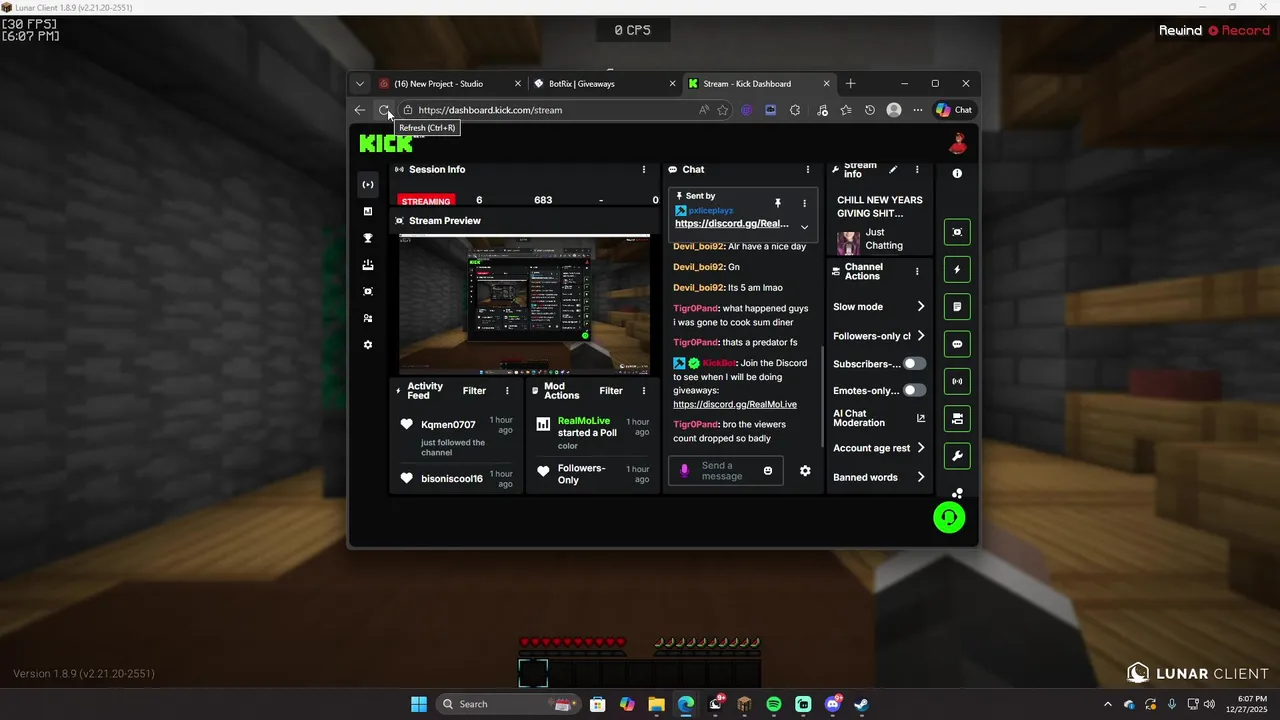Select Stream - Kick Dashboard tab

759,84
